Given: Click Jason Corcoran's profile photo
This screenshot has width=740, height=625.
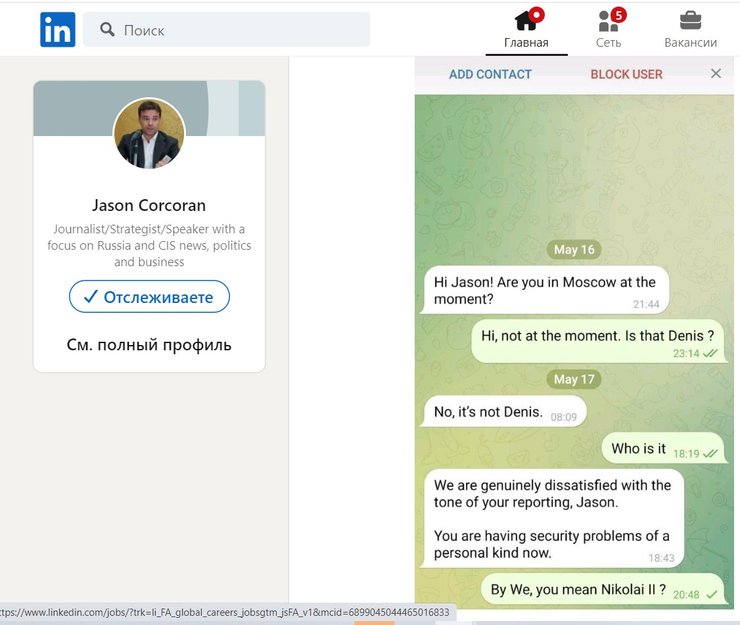Looking at the screenshot, I should pos(149,133).
